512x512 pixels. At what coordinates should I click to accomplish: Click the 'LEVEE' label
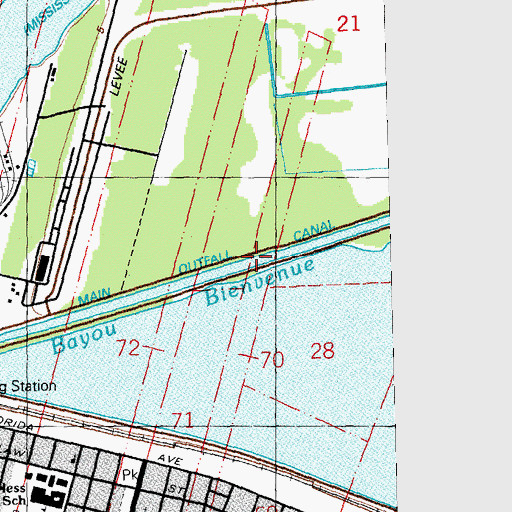119,77
